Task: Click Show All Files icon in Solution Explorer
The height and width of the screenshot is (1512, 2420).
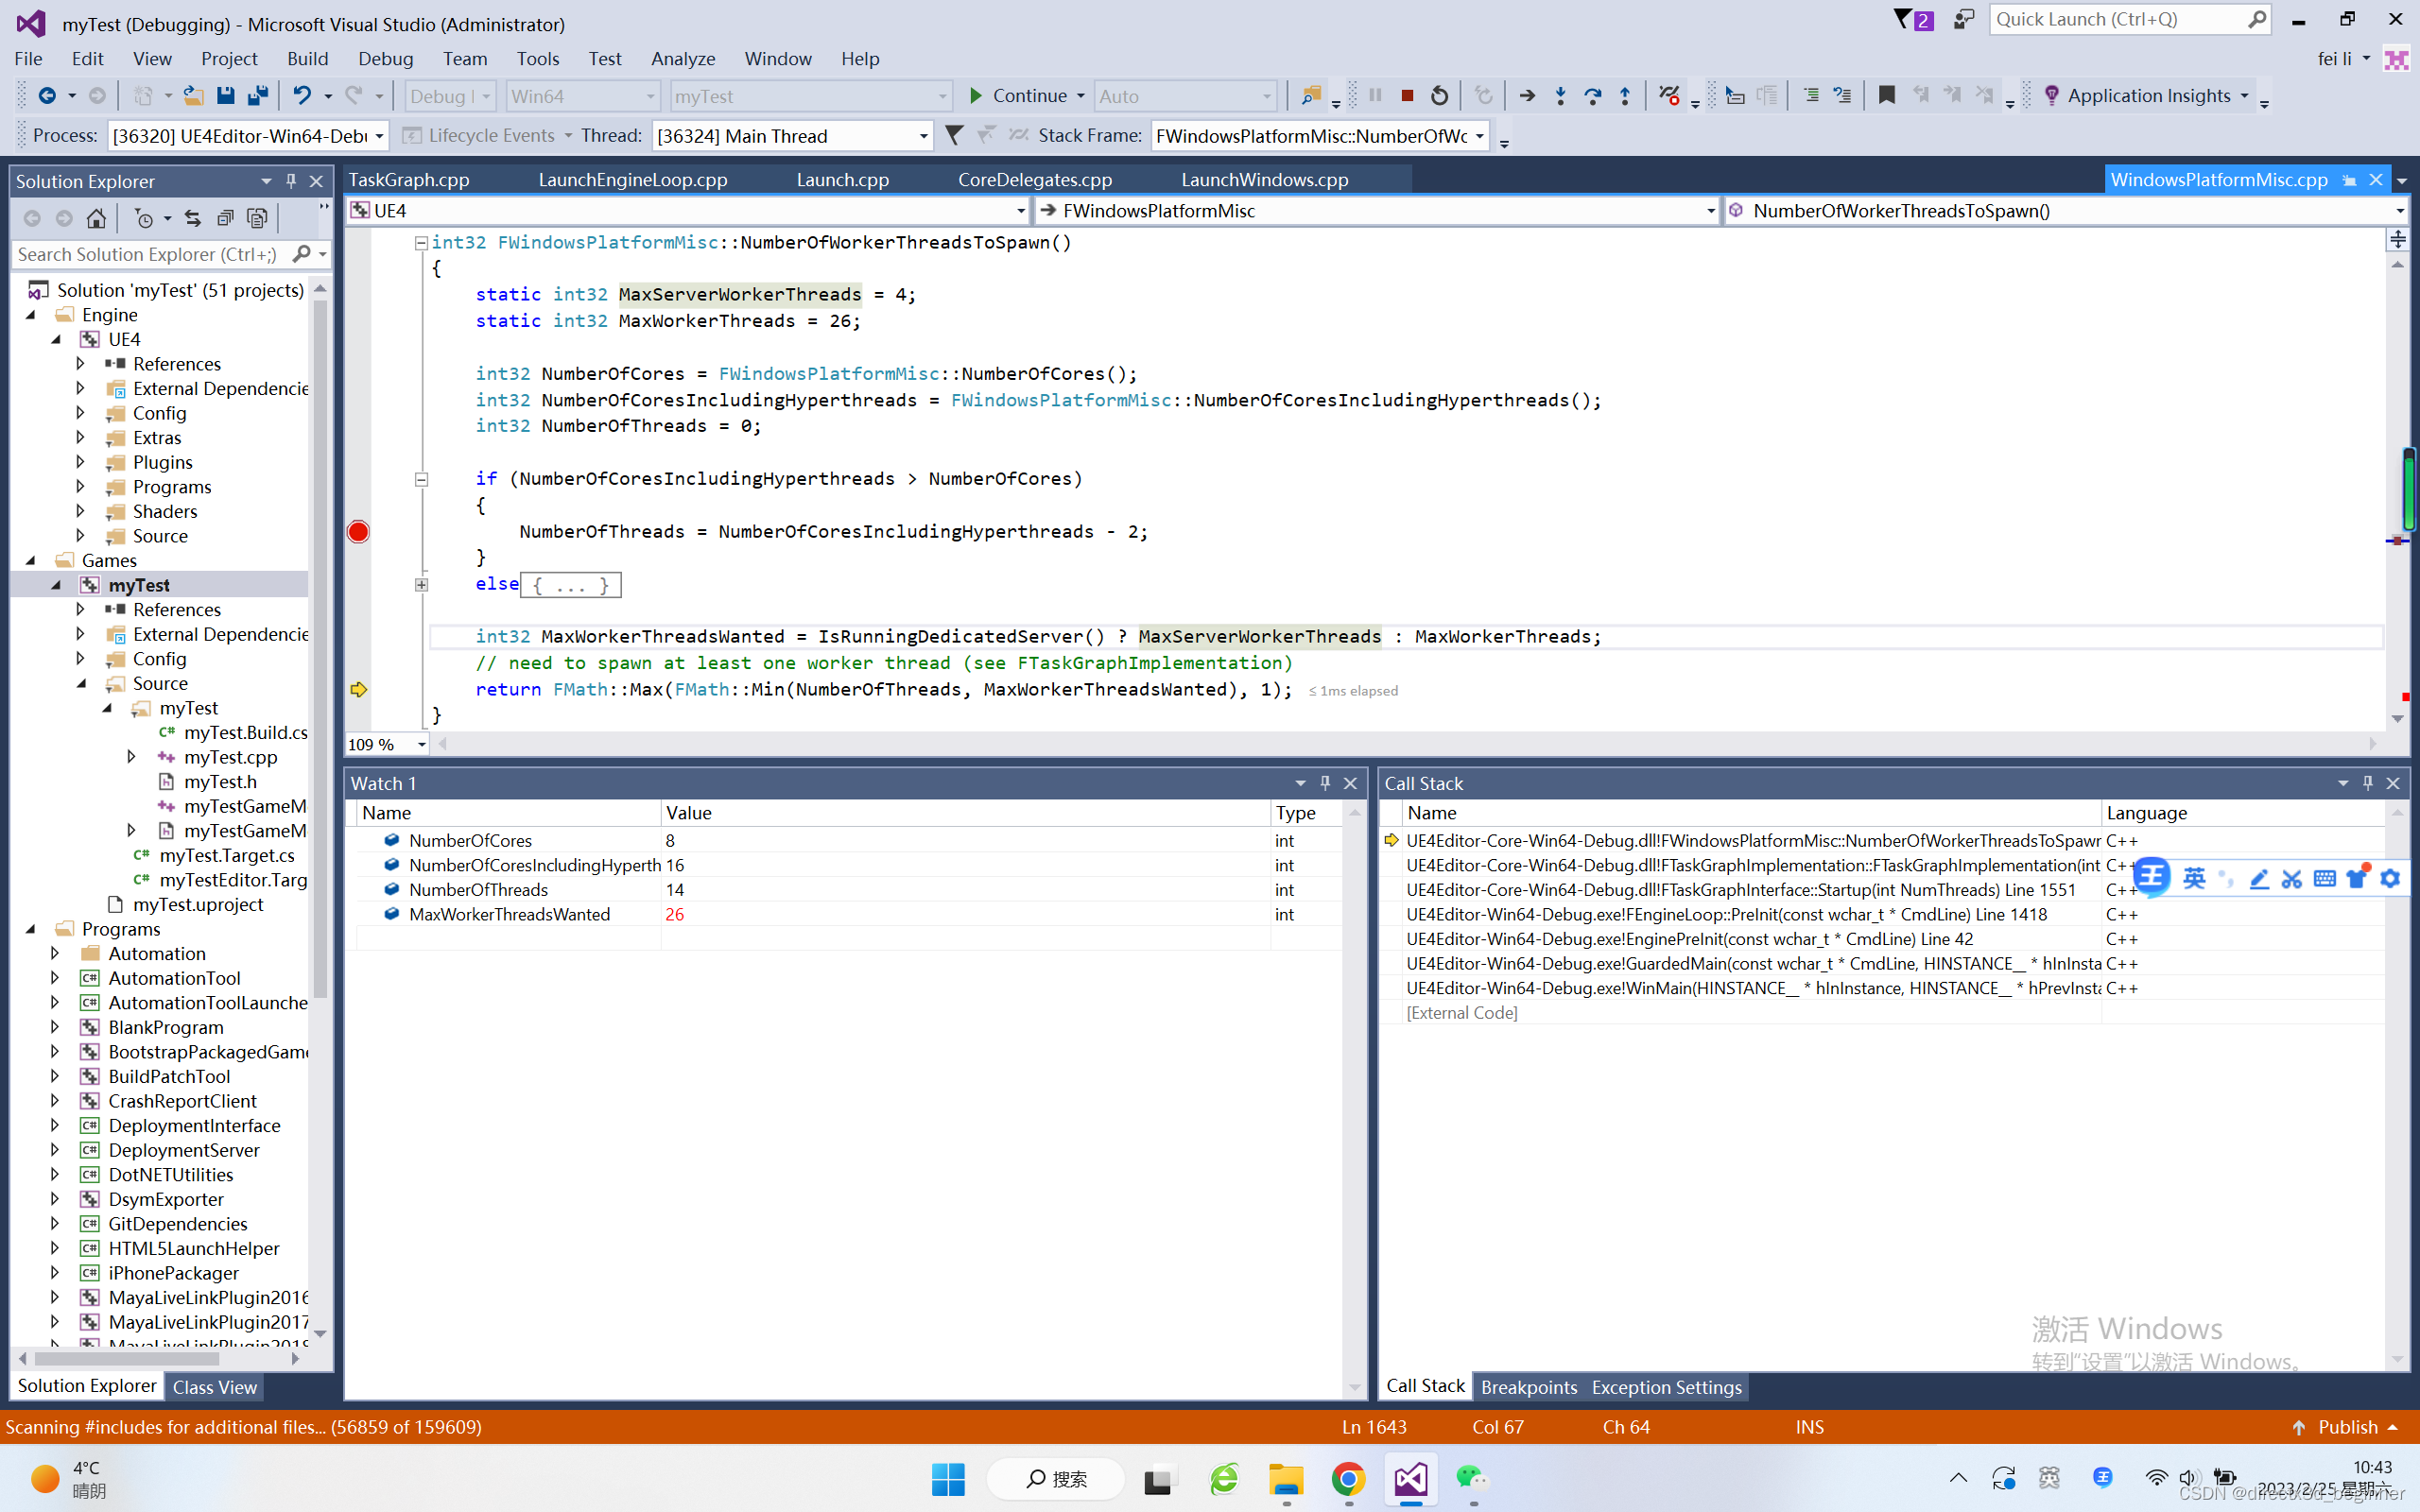Action: click(258, 218)
